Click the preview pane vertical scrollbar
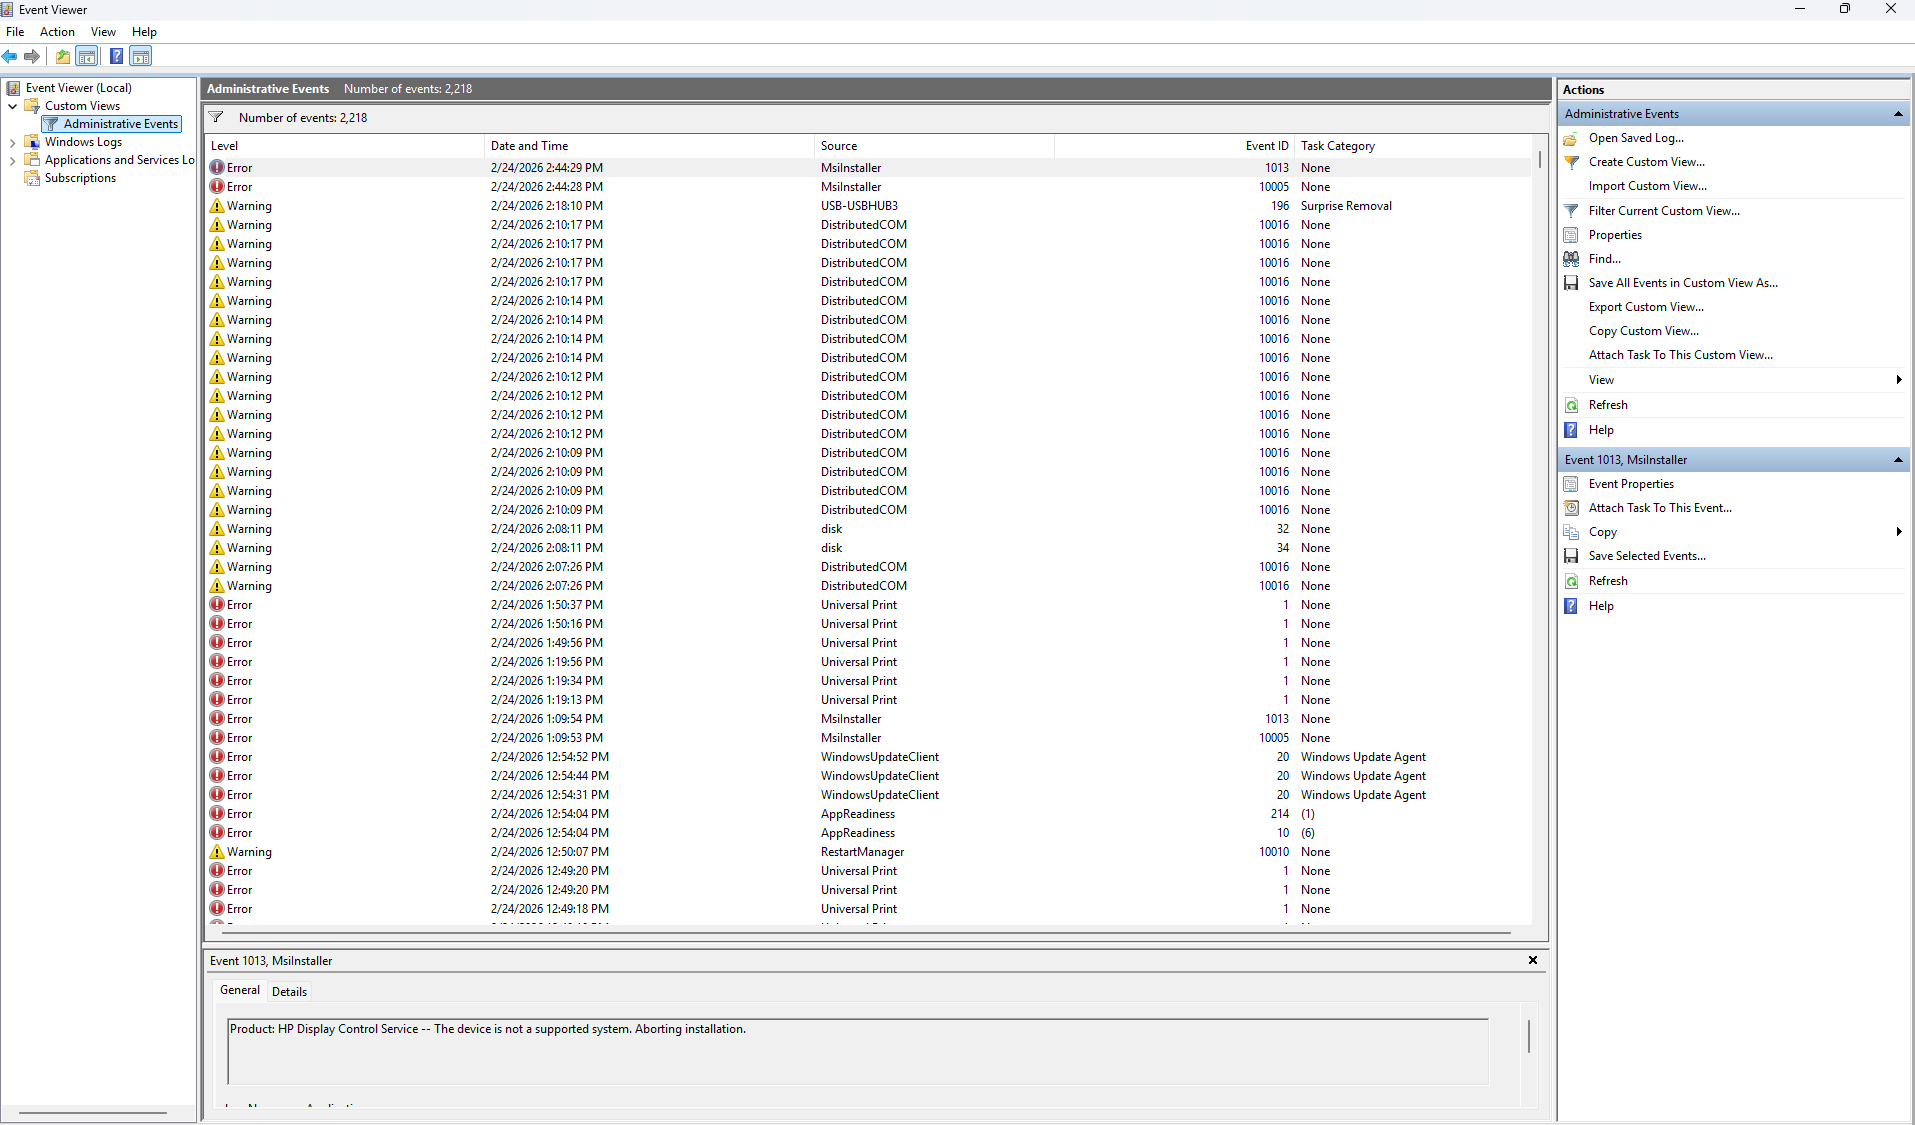 point(1529,1036)
